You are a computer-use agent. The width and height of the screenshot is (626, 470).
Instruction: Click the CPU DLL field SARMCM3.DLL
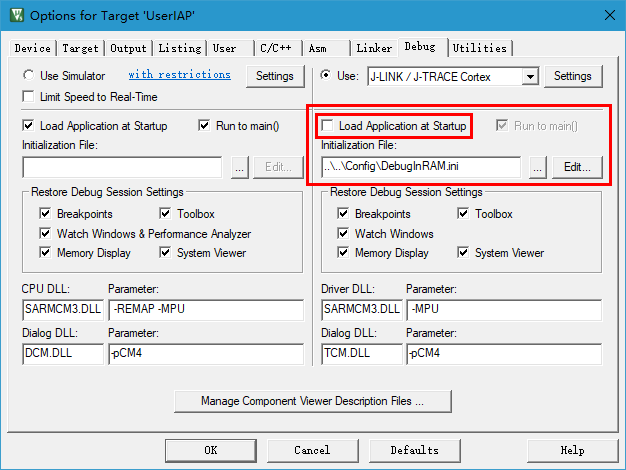[x=63, y=310]
